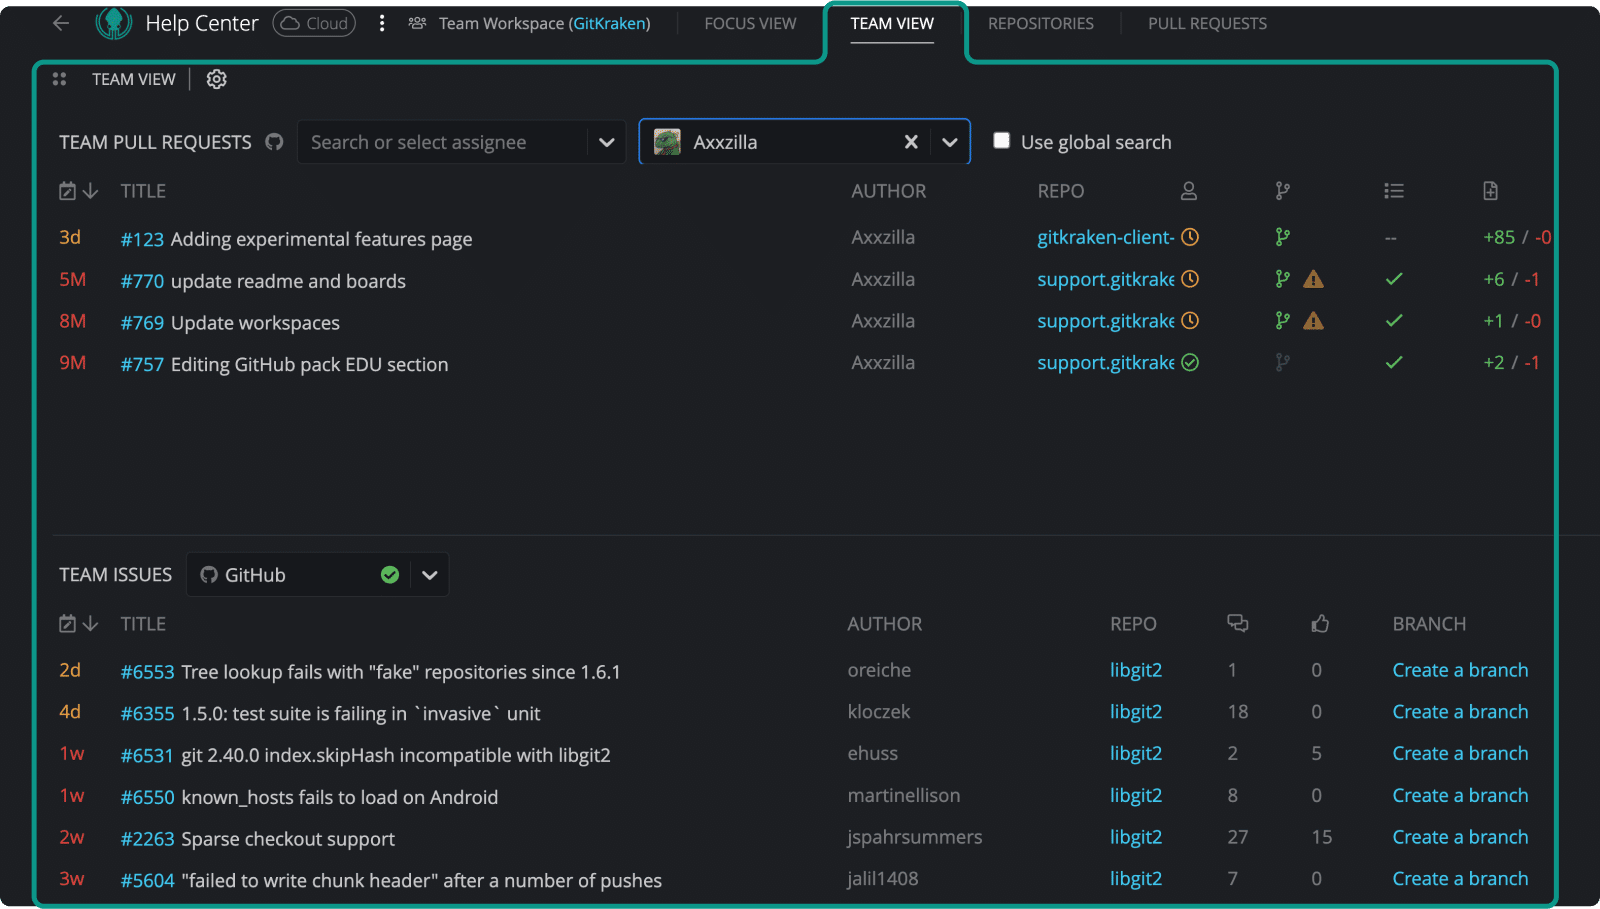
Task: Open issue #6531 link
Action: pyautogui.click(x=147, y=755)
